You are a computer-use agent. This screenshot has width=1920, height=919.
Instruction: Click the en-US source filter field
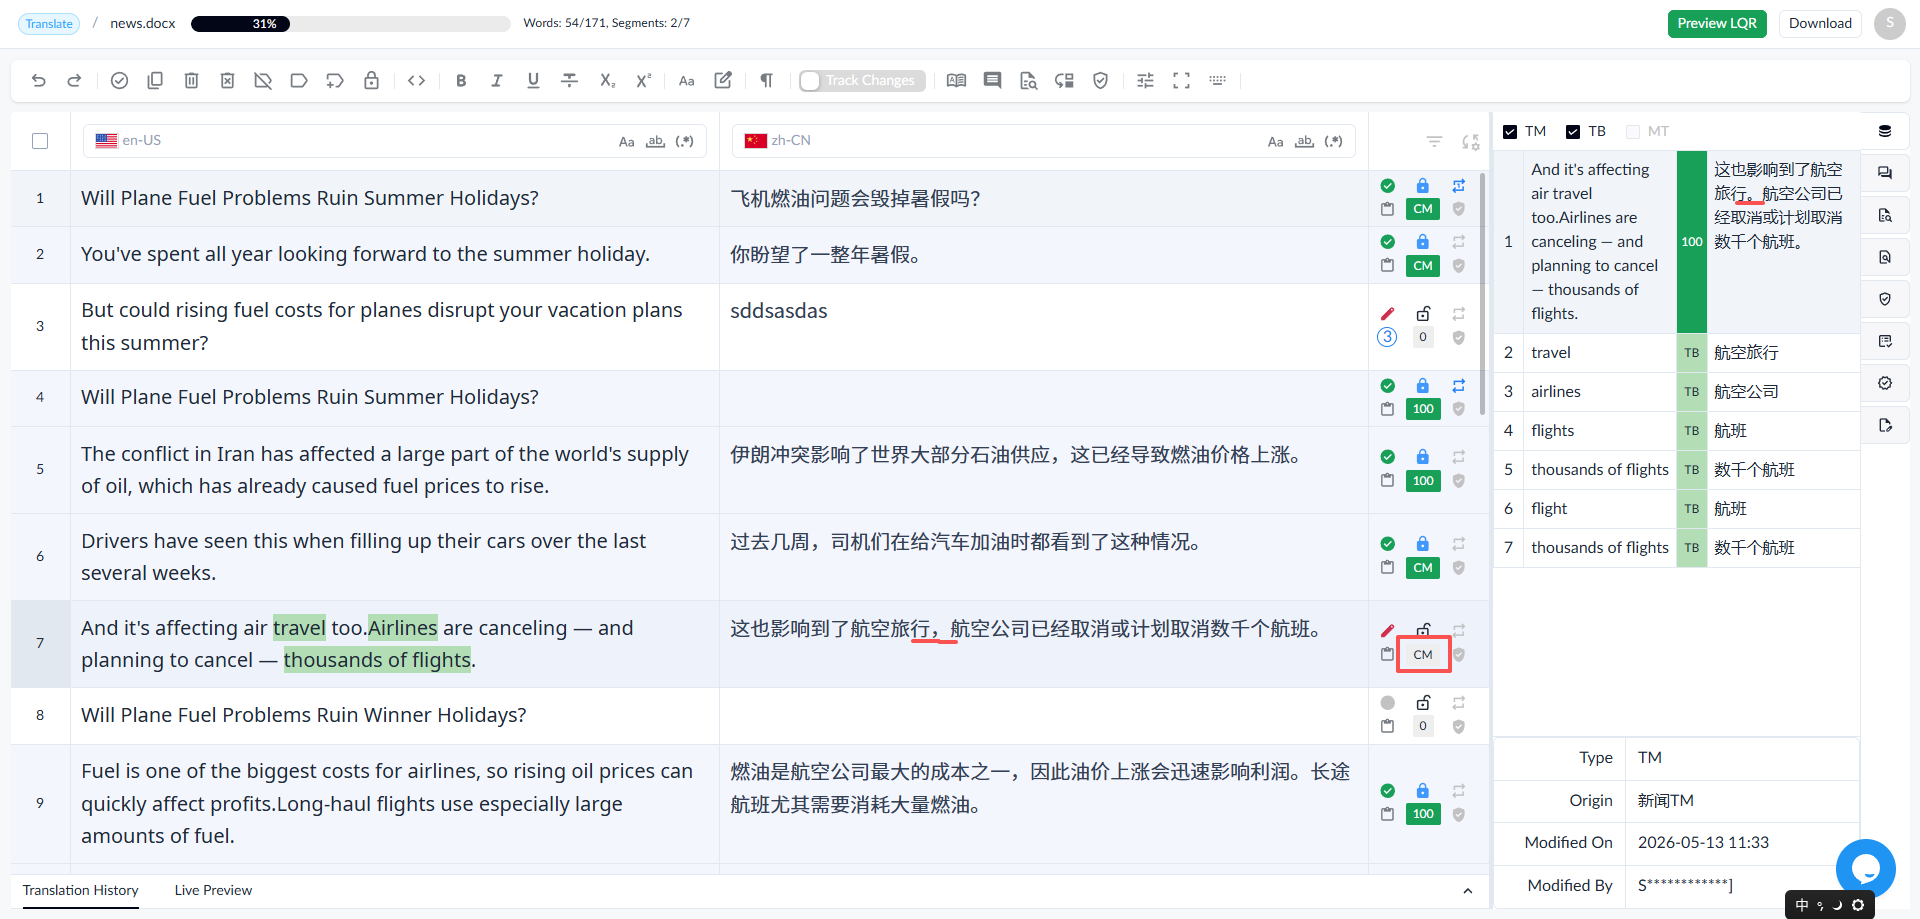394,141
